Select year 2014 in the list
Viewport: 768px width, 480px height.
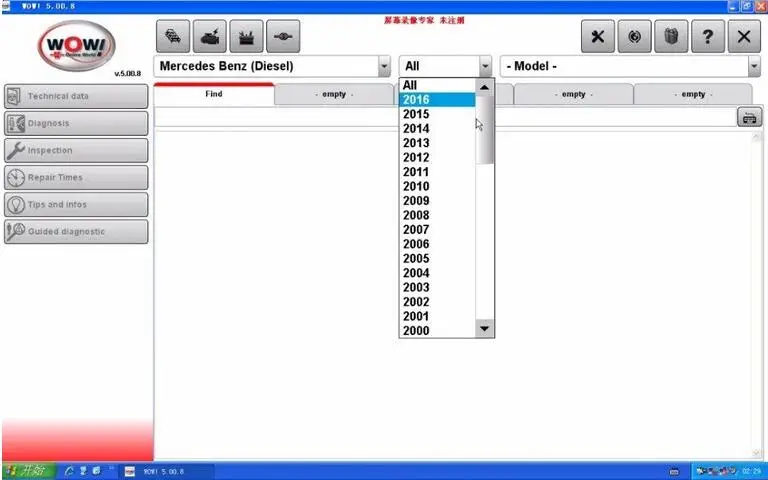click(x=437, y=128)
